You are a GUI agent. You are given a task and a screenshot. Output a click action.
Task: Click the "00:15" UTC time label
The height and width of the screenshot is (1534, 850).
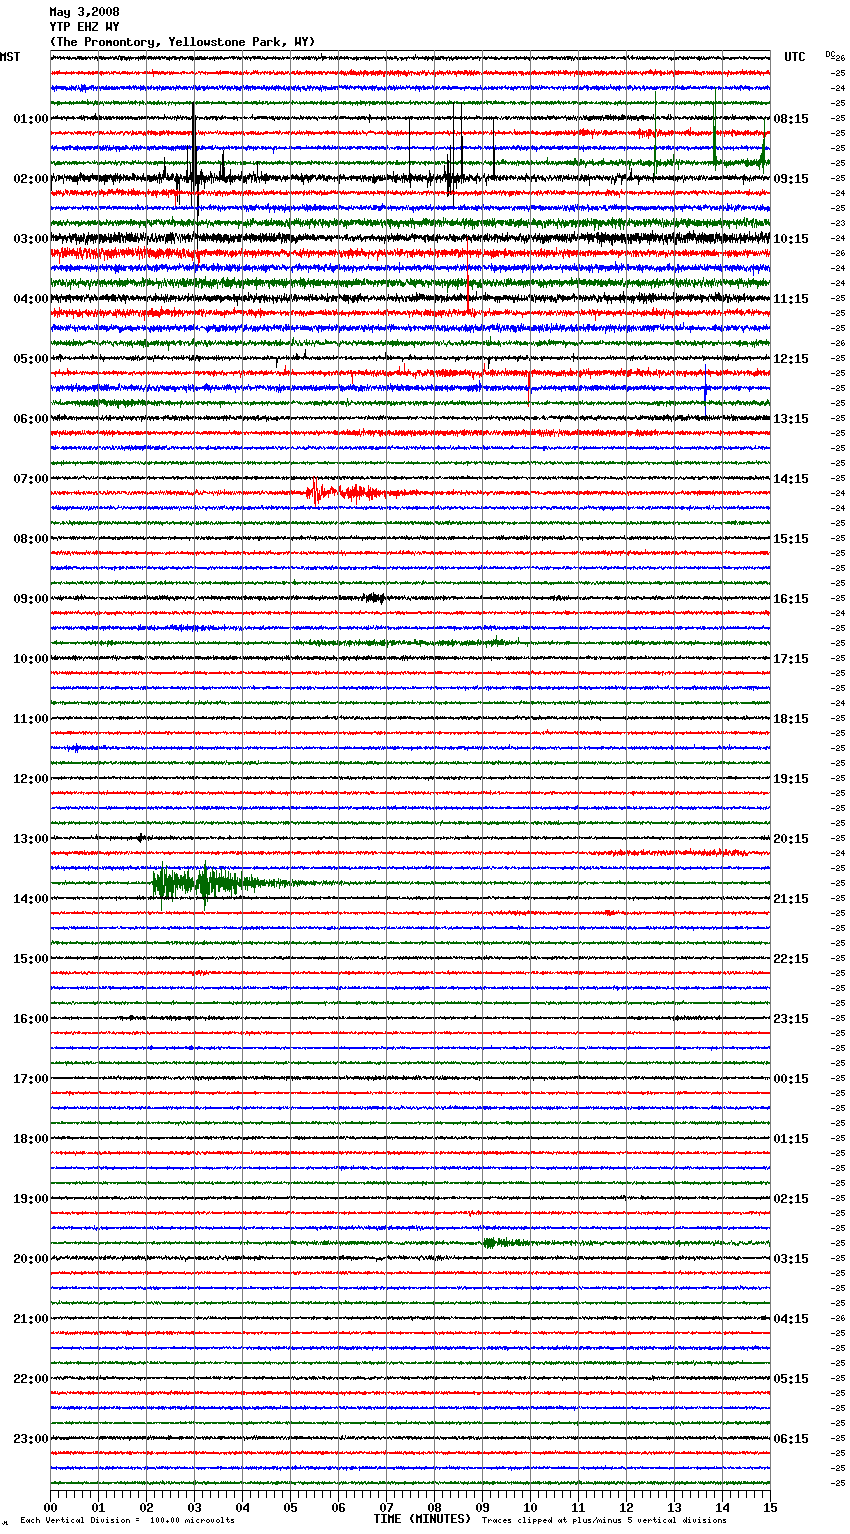click(x=791, y=1079)
